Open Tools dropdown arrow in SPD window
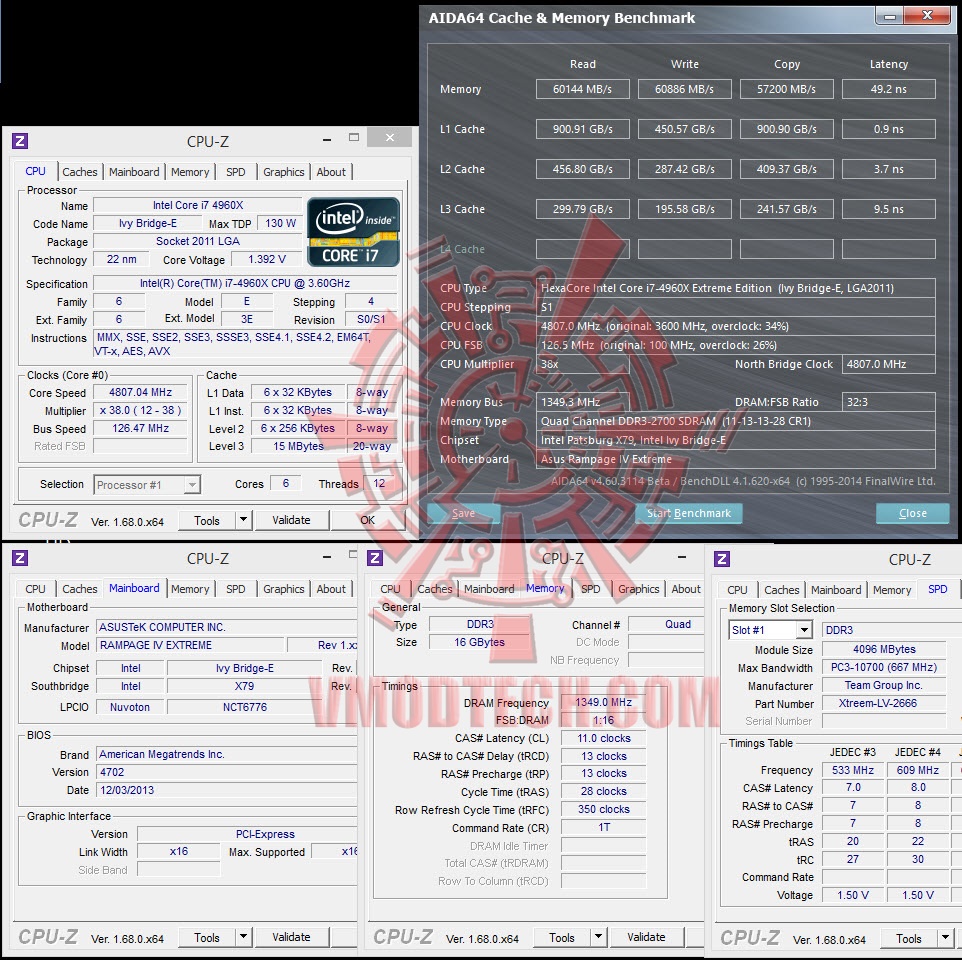The height and width of the screenshot is (960, 962). click(945, 938)
